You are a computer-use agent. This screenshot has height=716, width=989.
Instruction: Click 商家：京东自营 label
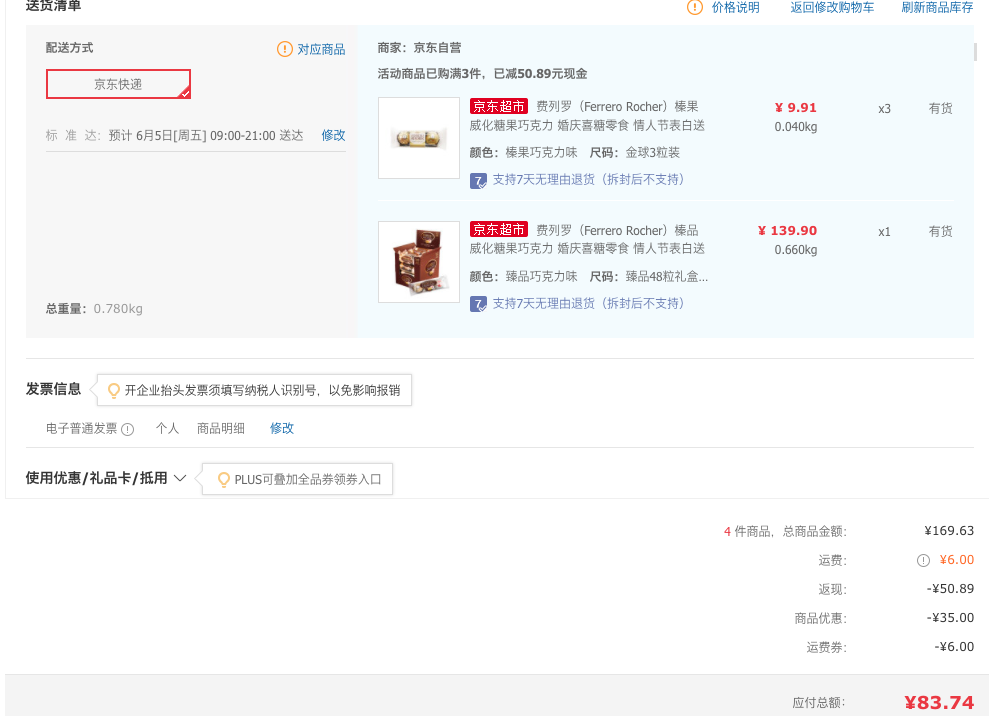419,48
